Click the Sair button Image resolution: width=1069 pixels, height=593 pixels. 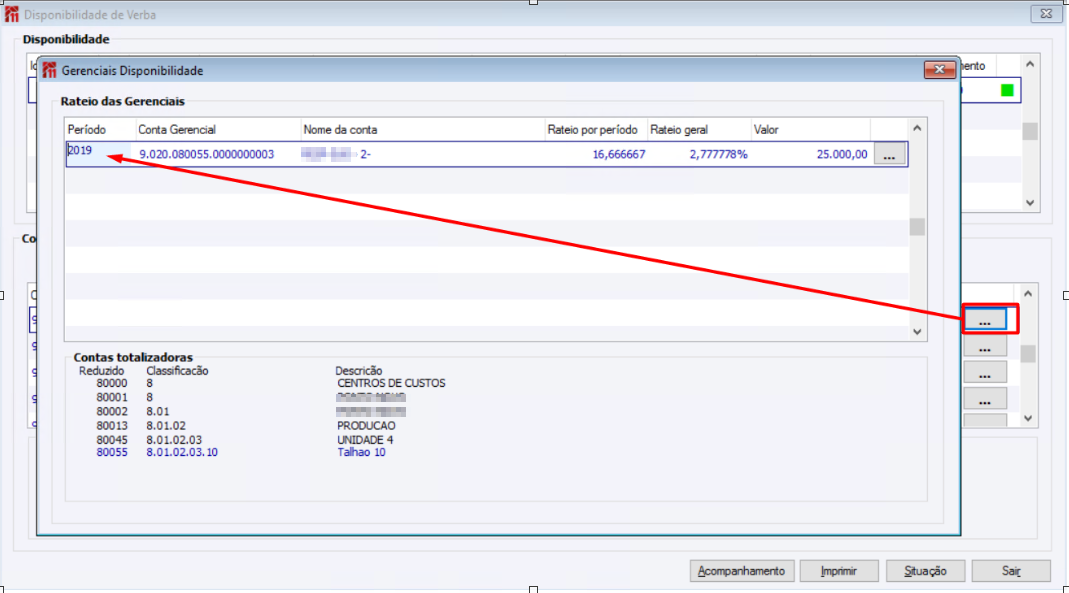1011,571
